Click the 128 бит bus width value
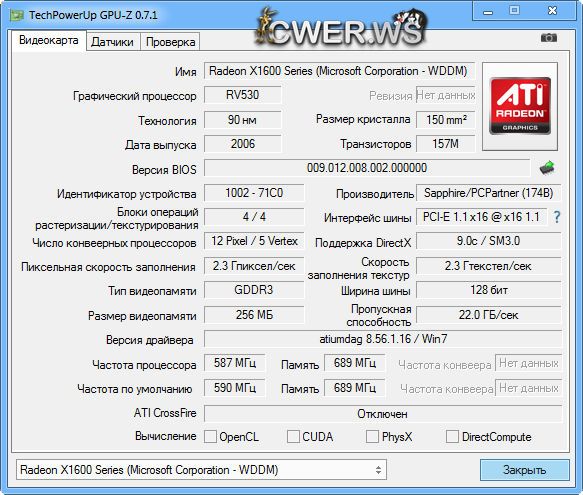Image resolution: width=583 pixels, height=495 pixels. coord(489,290)
